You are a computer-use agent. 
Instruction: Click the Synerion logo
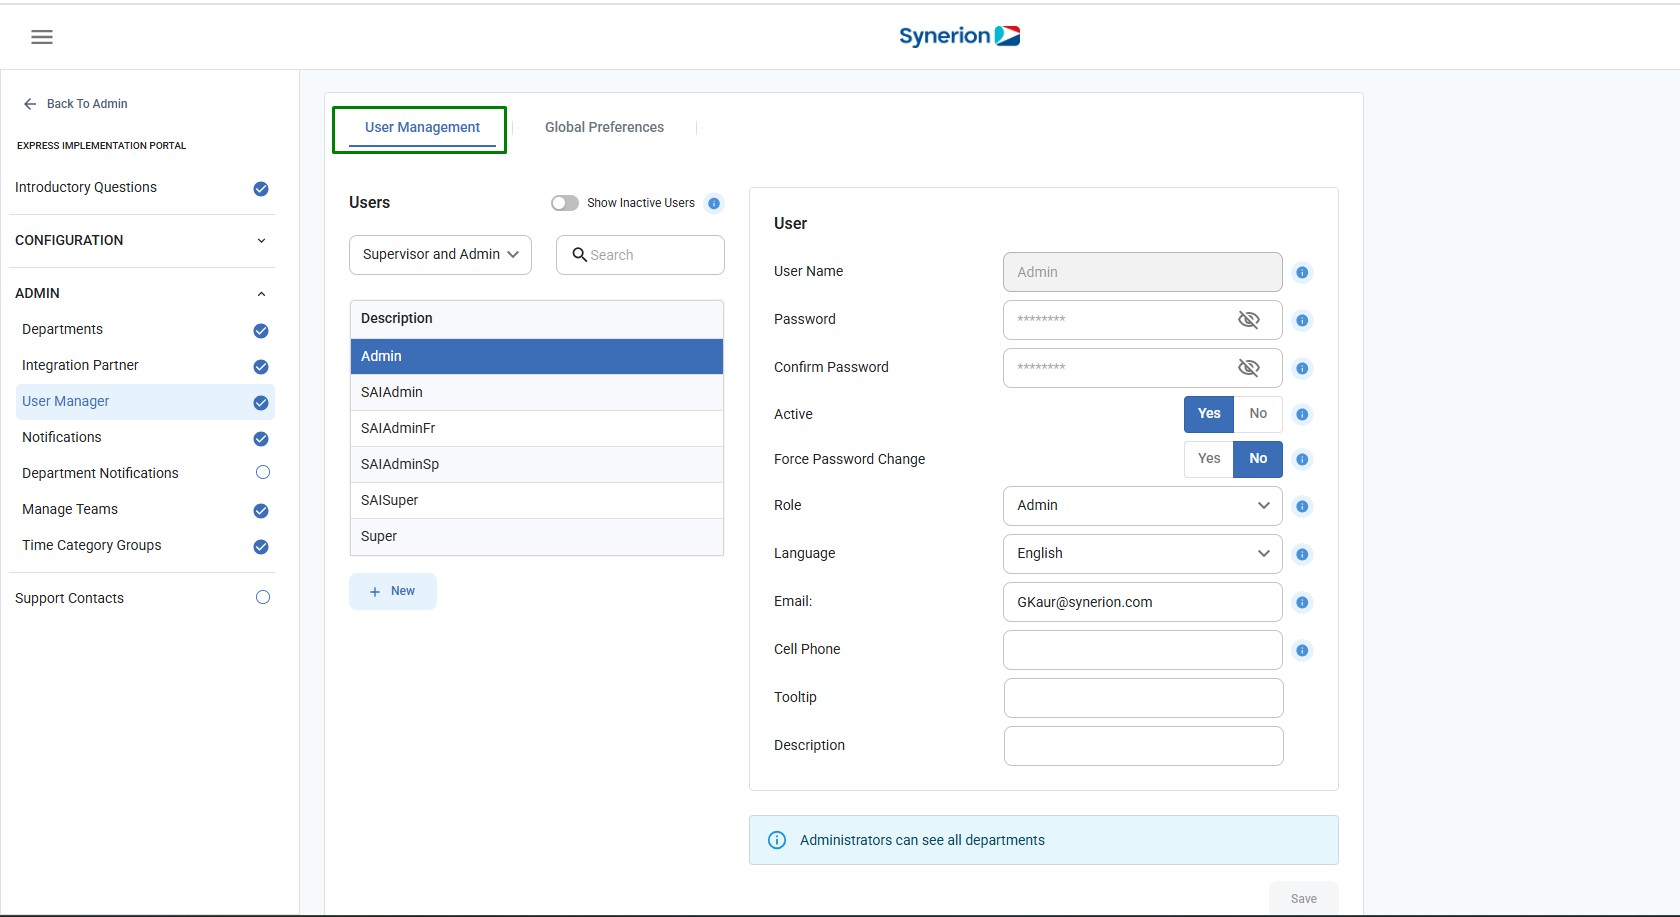tap(959, 36)
